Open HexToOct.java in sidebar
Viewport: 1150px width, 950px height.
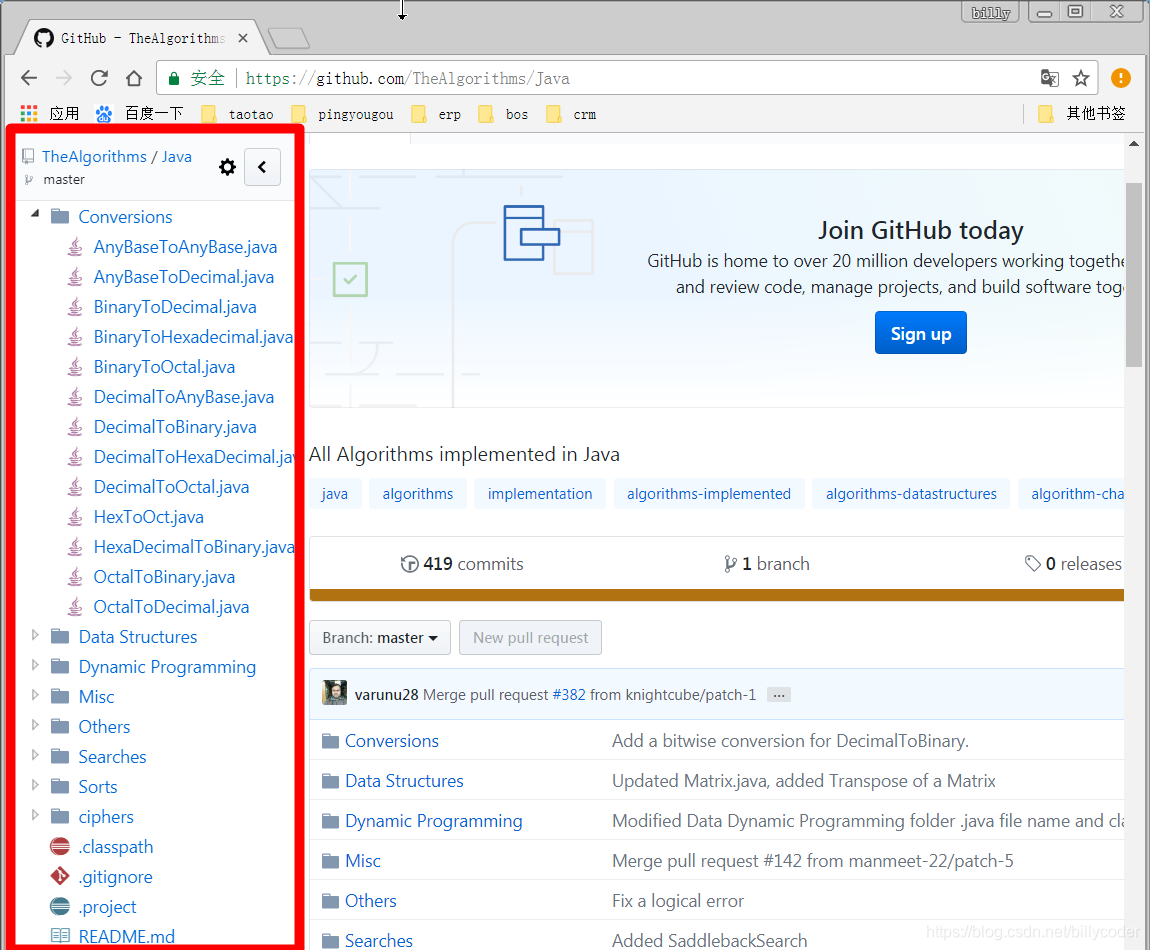[148, 517]
